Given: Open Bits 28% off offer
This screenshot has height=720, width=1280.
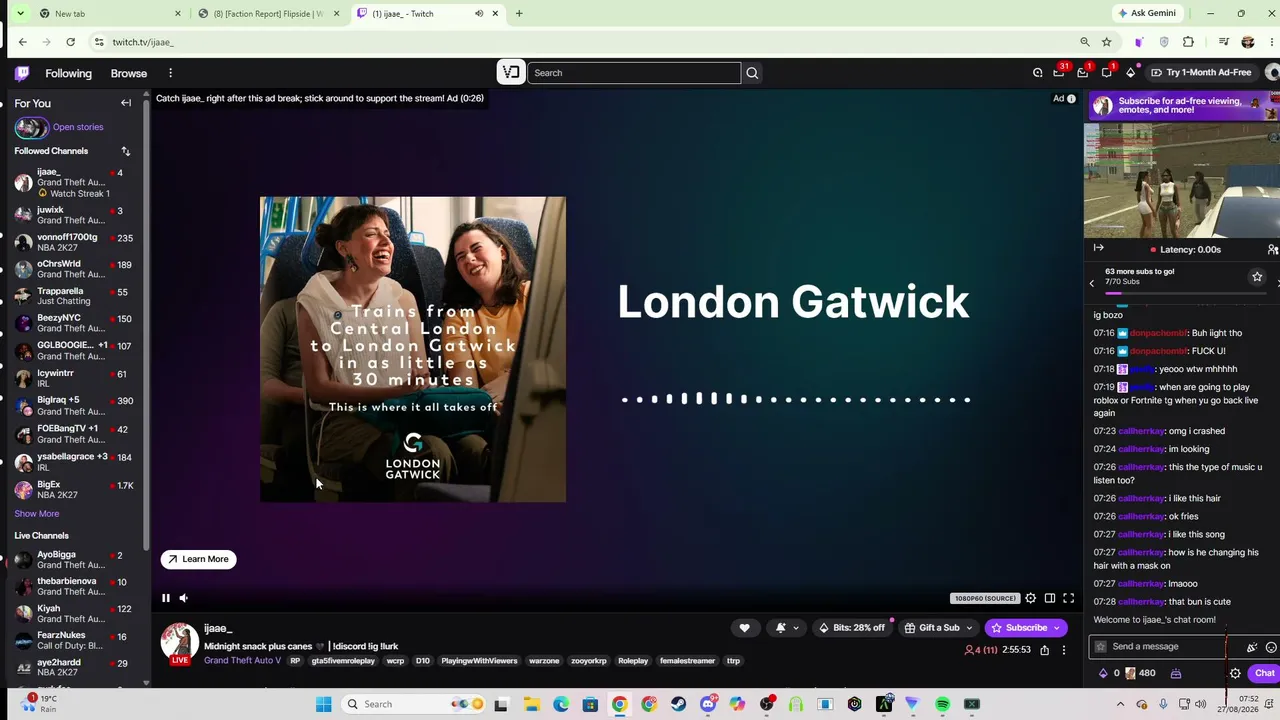Looking at the screenshot, I should coord(852,628).
